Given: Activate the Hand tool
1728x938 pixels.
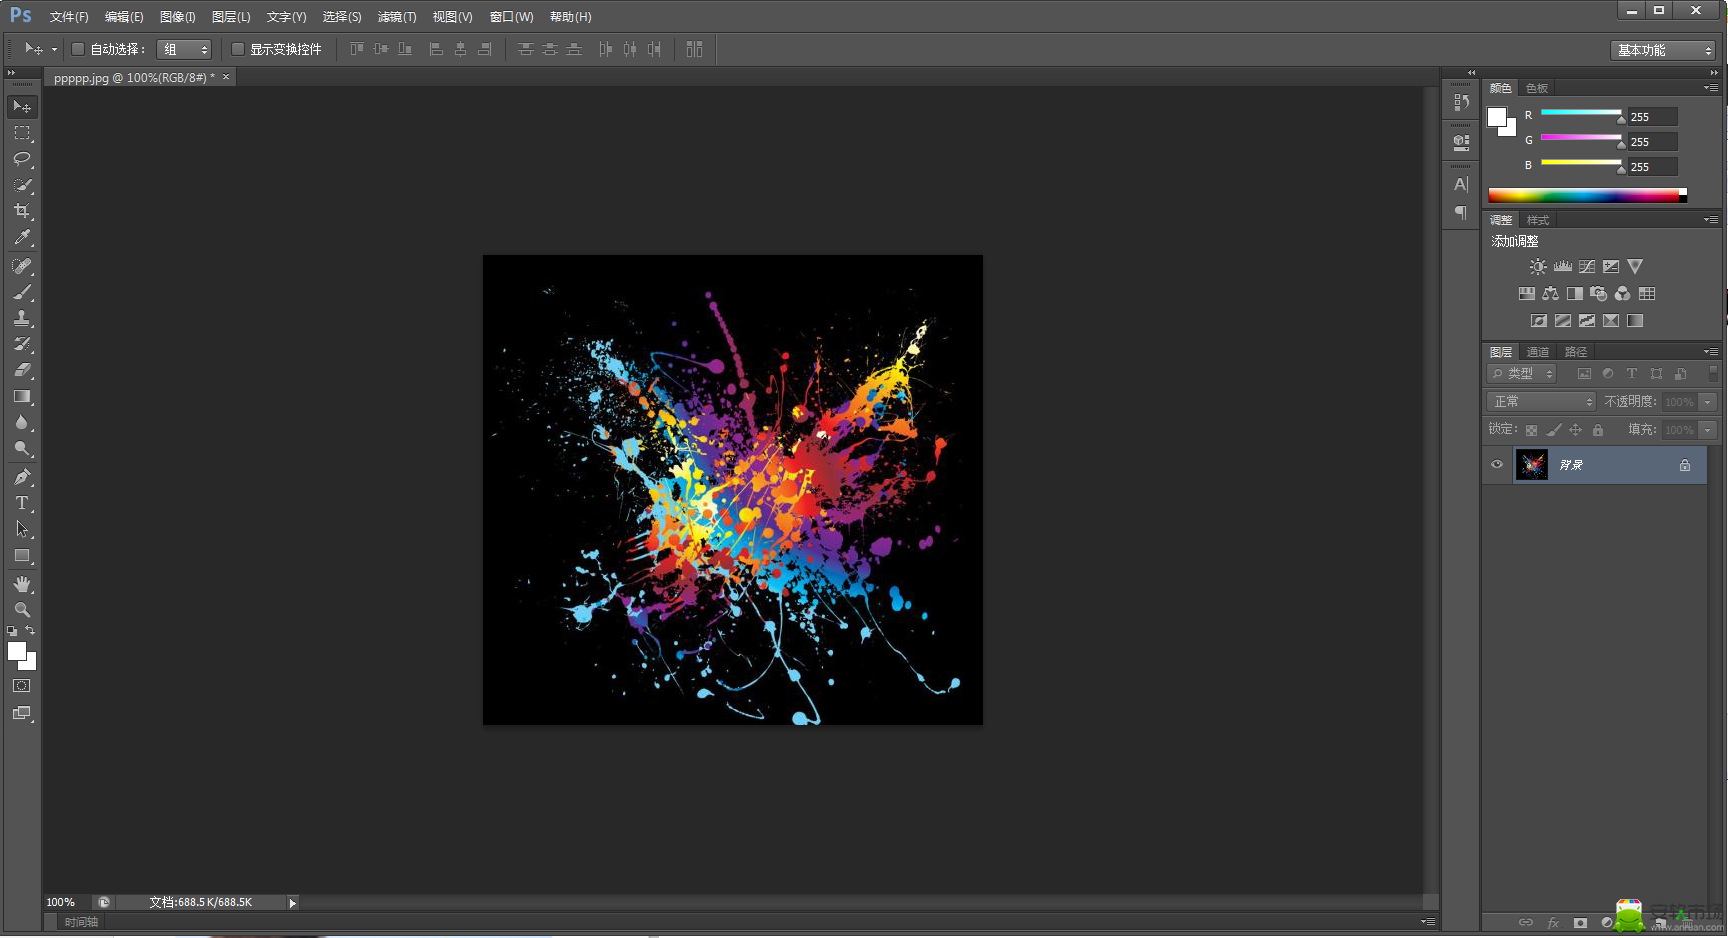Looking at the screenshot, I should (22, 584).
